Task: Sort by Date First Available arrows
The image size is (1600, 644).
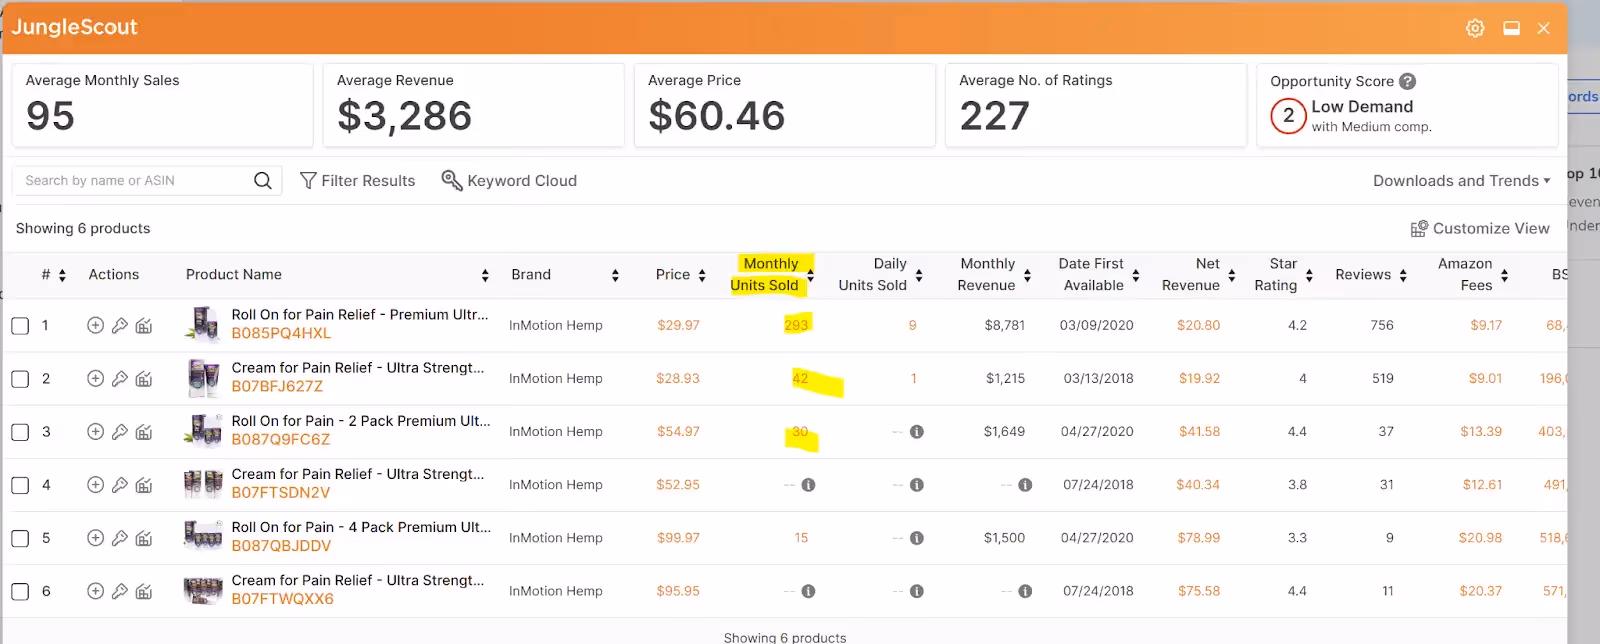Action: (x=1136, y=275)
